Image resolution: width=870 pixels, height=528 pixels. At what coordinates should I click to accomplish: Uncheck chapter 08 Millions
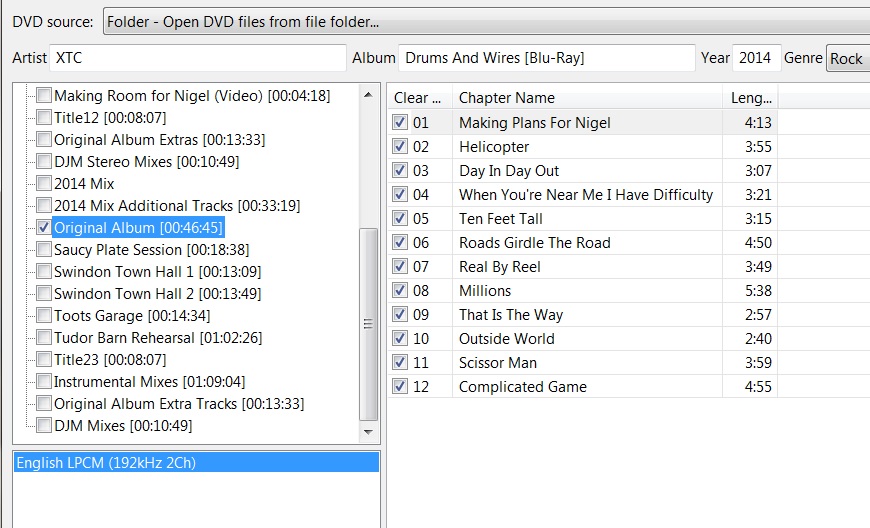pyautogui.click(x=399, y=290)
